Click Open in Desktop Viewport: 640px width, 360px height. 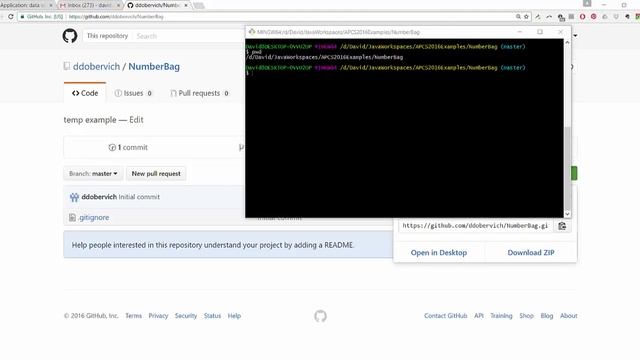pyautogui.click(x=439, y=253)
